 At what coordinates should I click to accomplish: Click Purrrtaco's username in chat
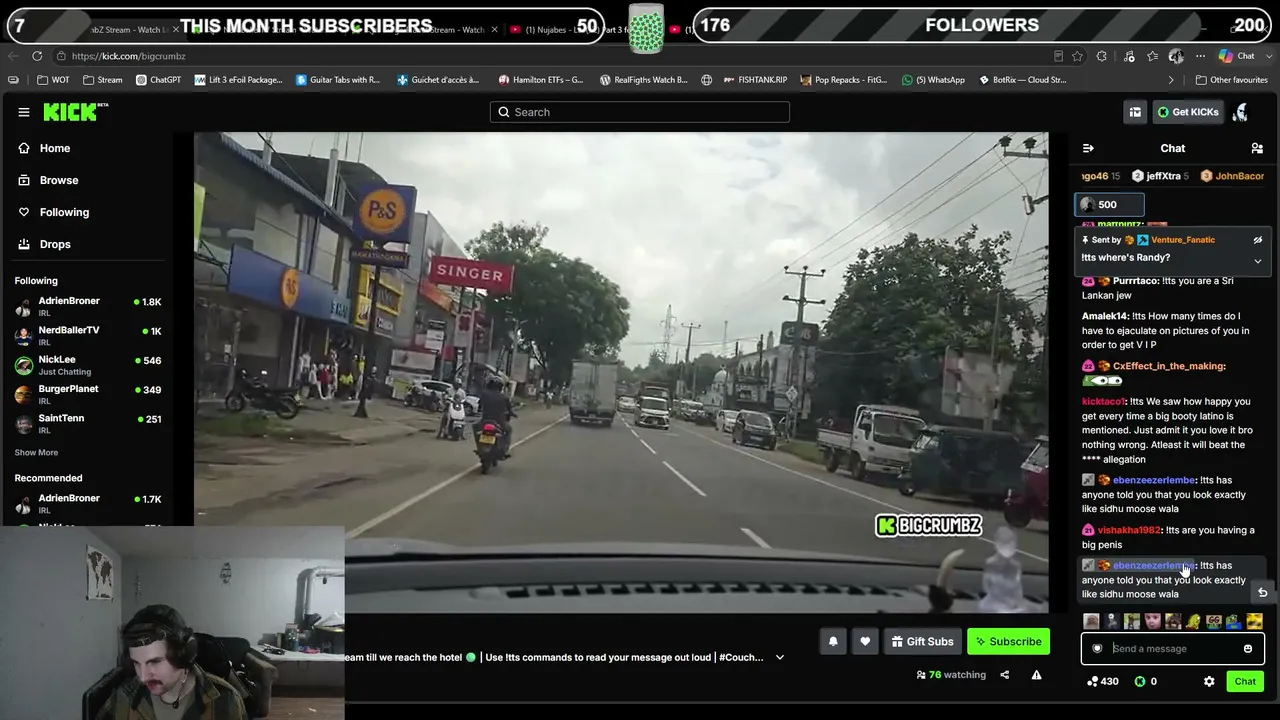coord(1135,281)
